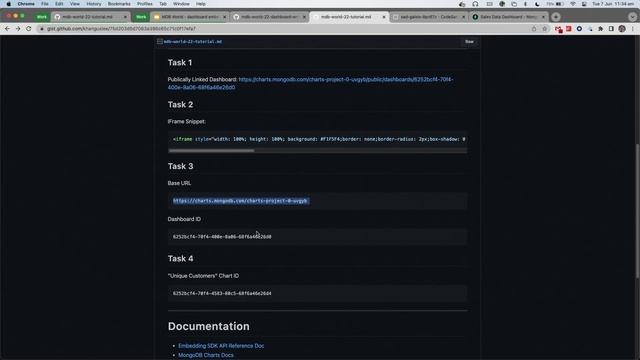Open the File menu
The height and width of the screenshot is (360, 640).
pos(45,4)
